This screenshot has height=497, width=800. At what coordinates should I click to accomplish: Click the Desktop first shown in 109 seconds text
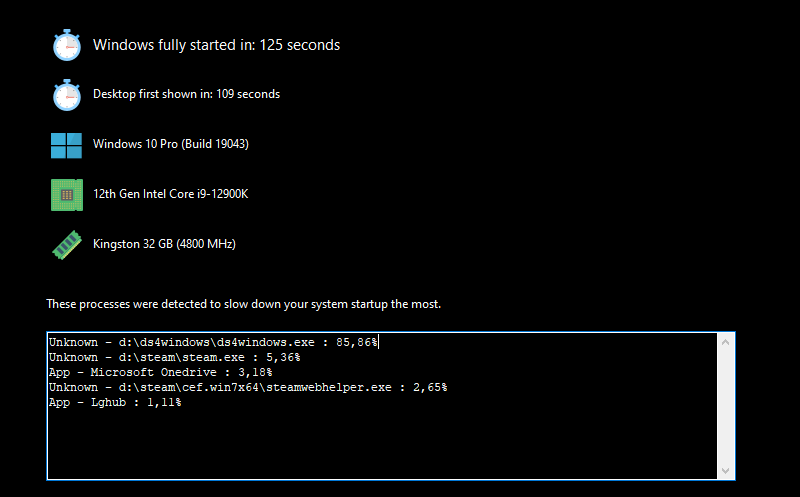pos(186,94)
